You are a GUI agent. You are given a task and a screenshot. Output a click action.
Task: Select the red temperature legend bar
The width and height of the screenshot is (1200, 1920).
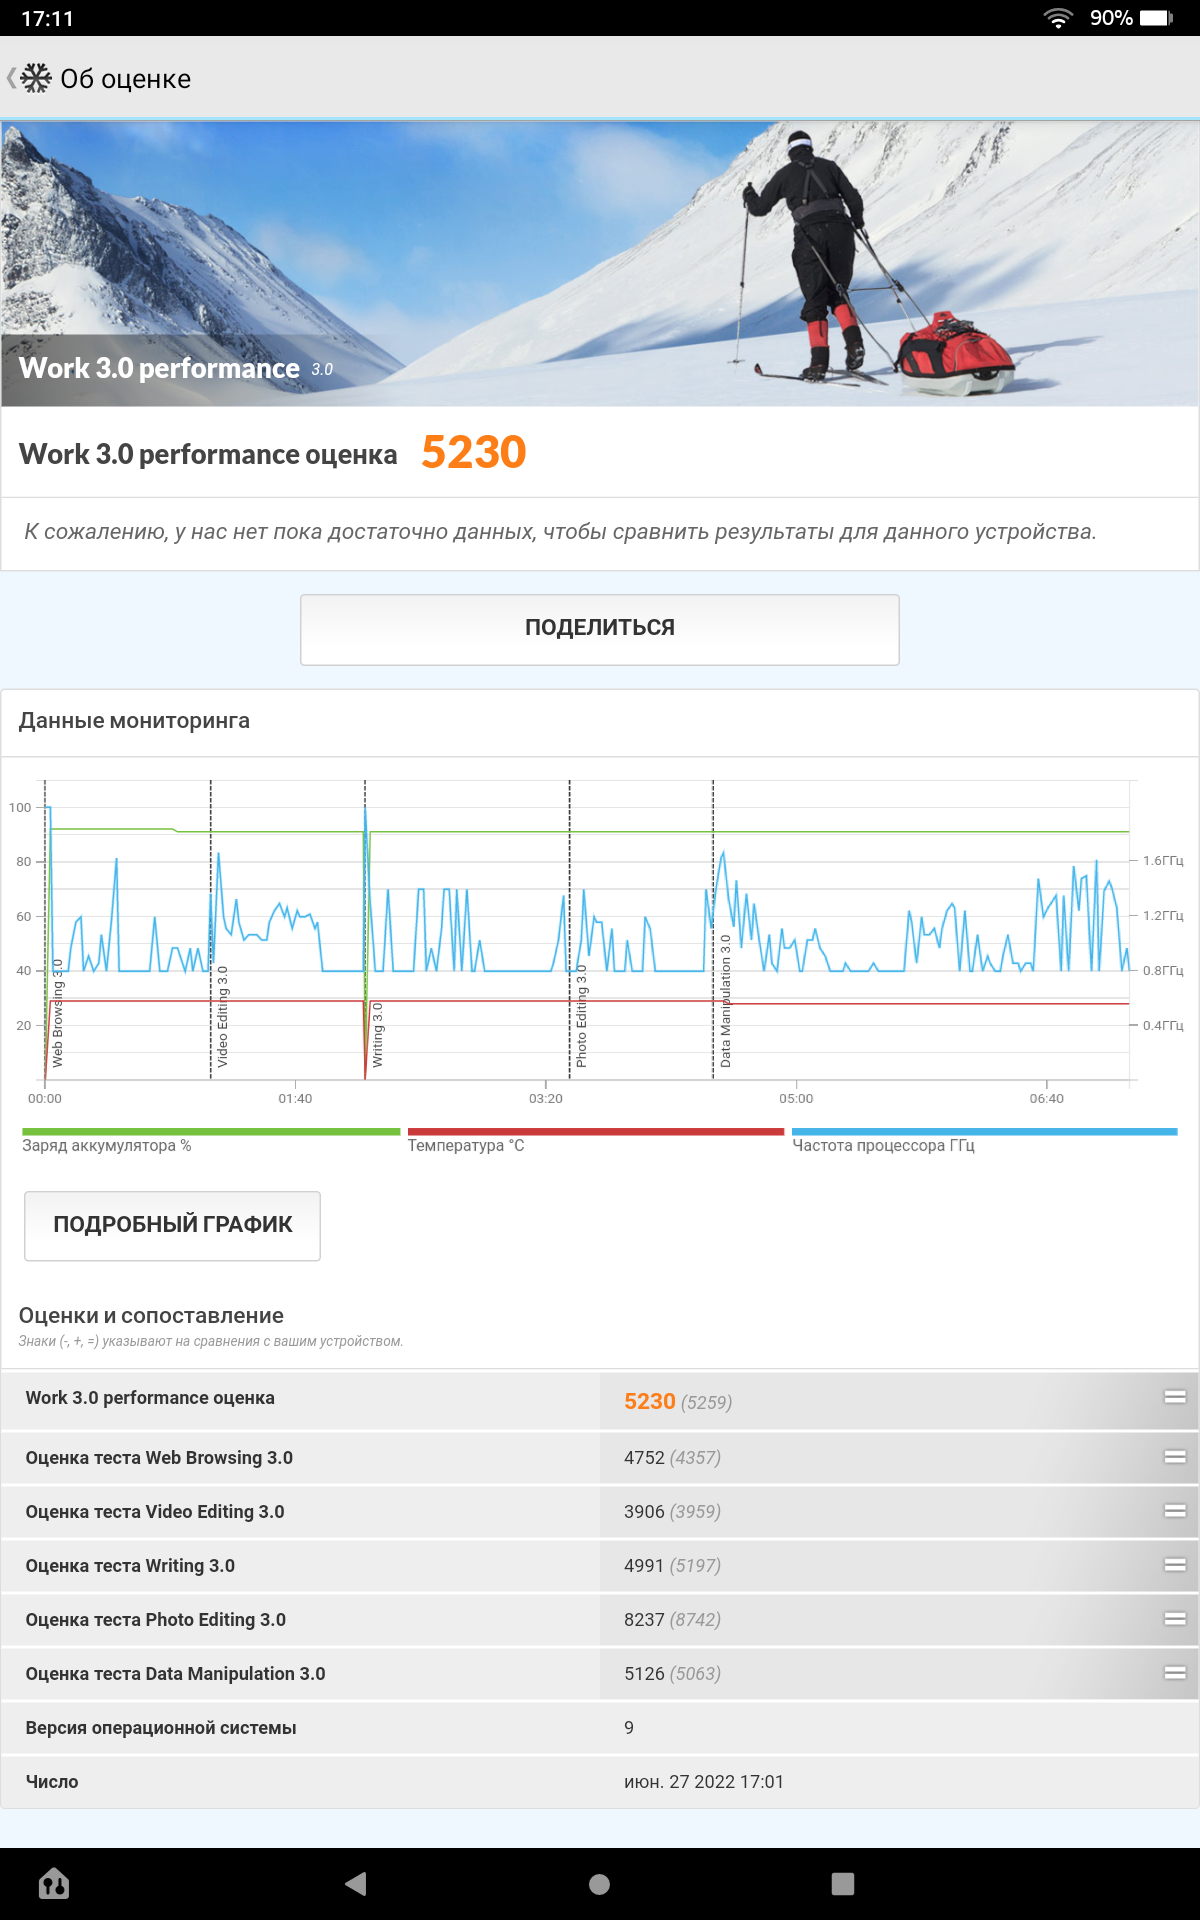(x=596, y=1132)
